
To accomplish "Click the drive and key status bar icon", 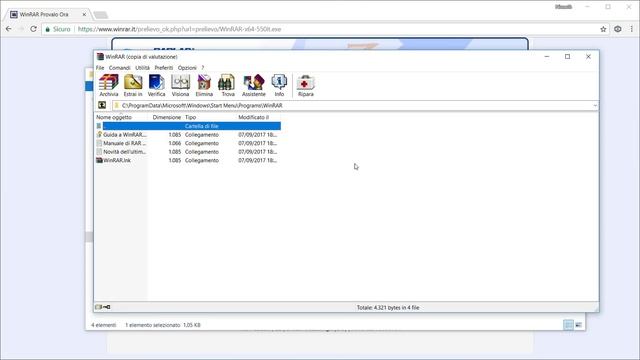I will pyautogui.click(x=103, y=307).
